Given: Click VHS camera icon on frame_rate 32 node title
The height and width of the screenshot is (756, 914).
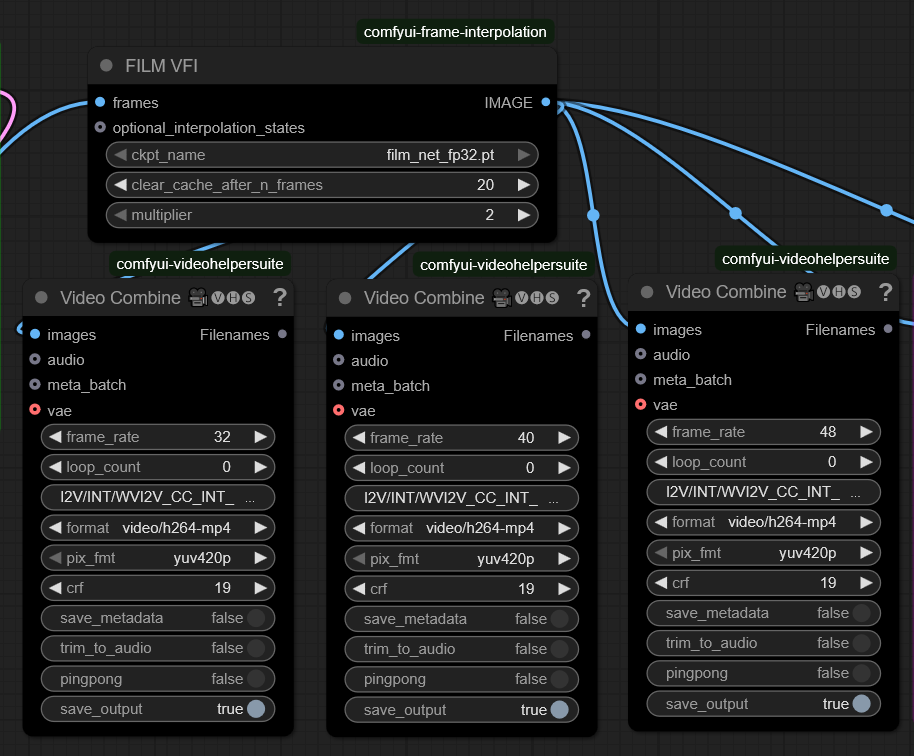Looking at the screenshot, I should pyautogui.click(x=198, y=297).
